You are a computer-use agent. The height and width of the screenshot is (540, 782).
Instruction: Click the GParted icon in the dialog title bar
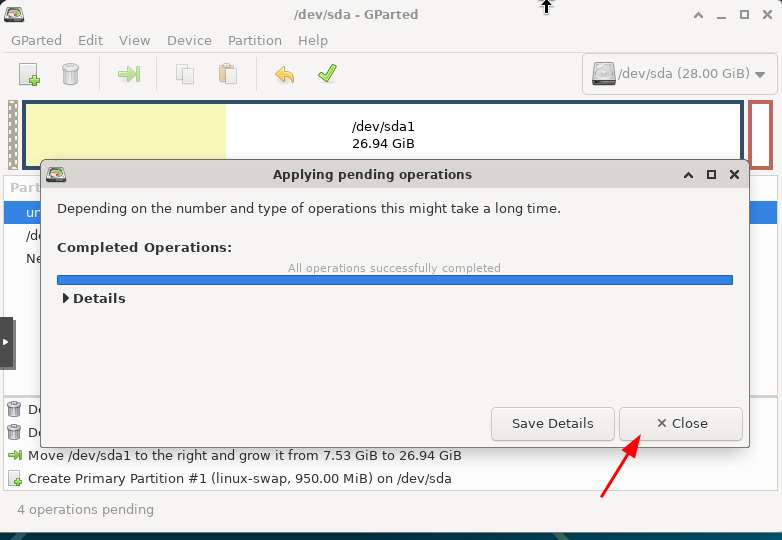coord(57,174)
